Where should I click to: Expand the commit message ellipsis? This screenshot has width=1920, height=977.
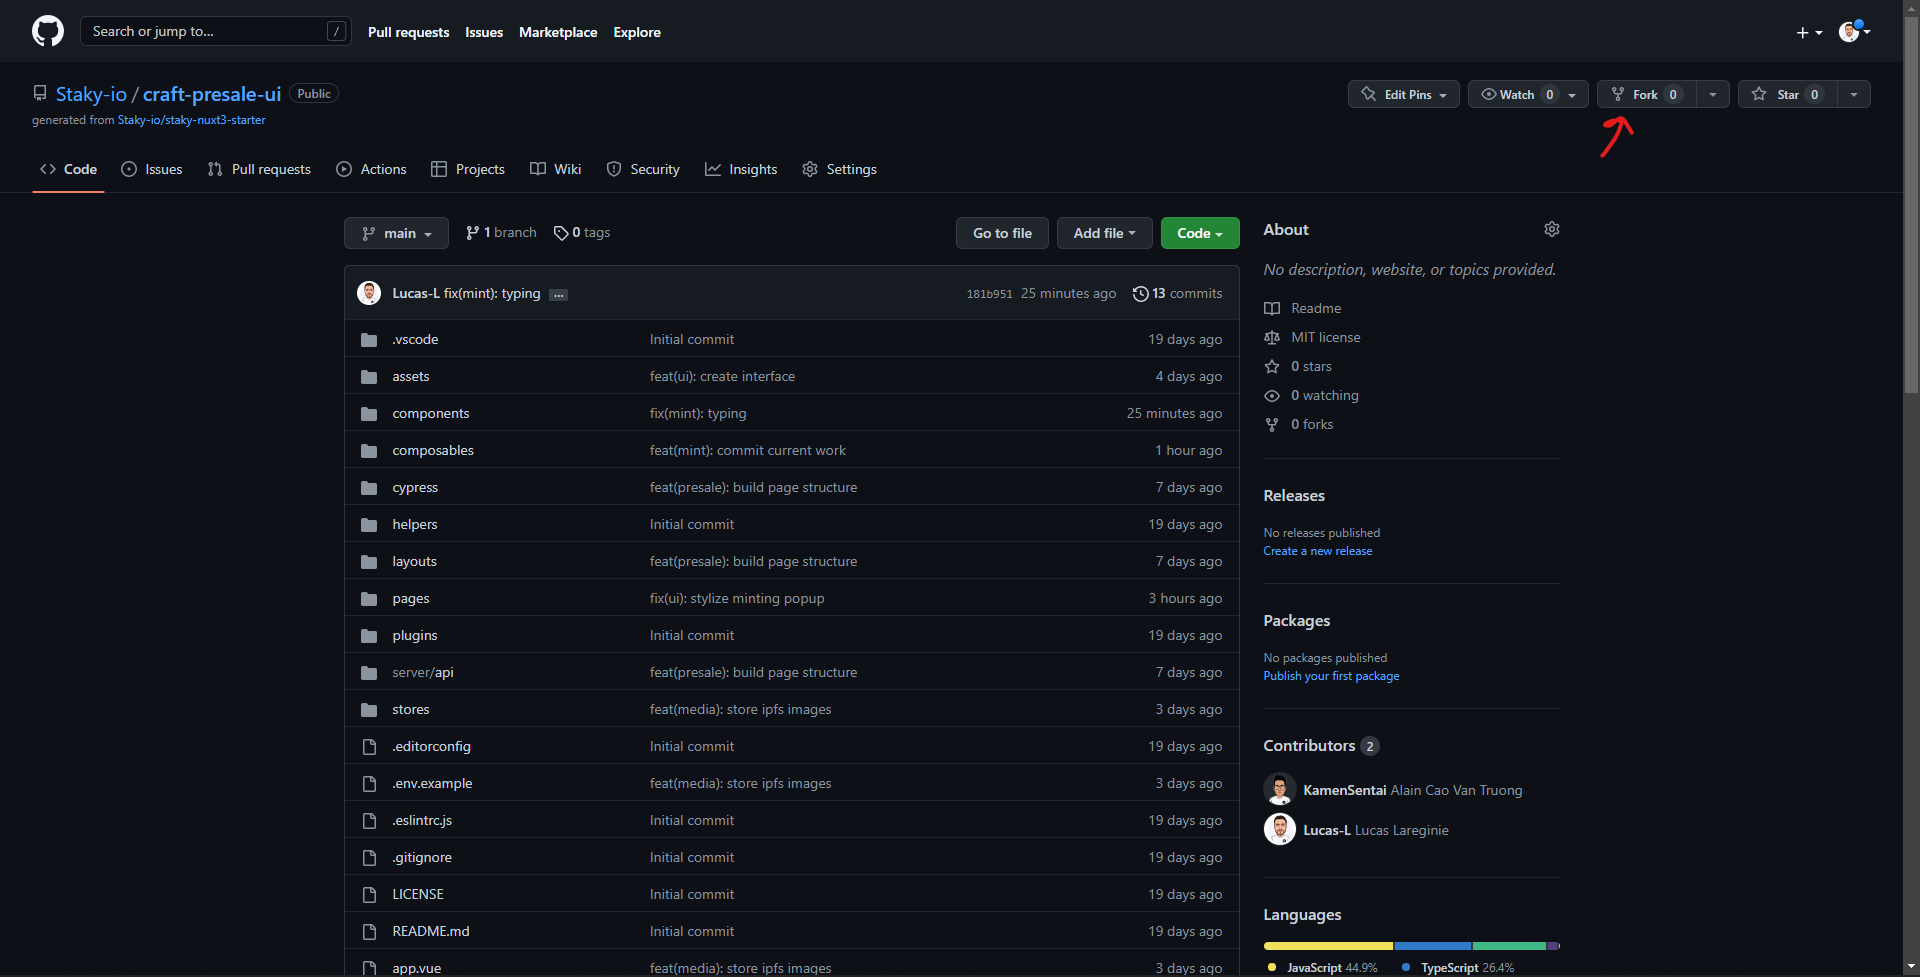[559, 295]
